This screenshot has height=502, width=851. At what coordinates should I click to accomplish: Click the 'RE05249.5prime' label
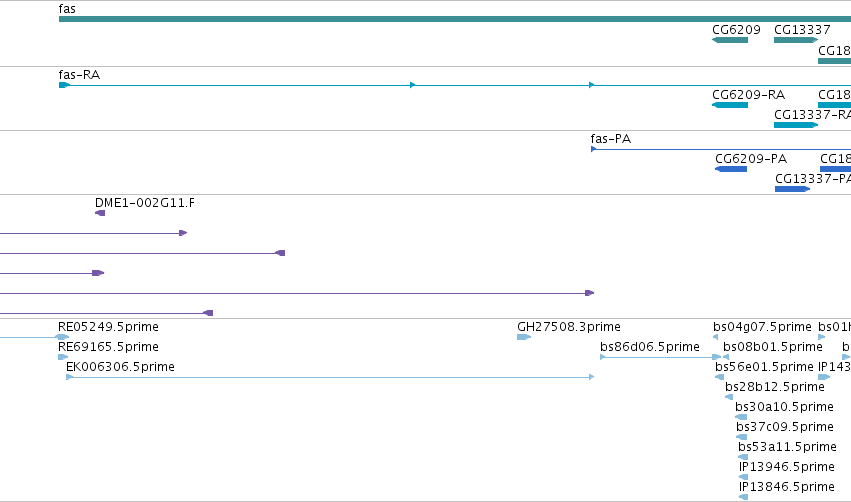point(109,327)
